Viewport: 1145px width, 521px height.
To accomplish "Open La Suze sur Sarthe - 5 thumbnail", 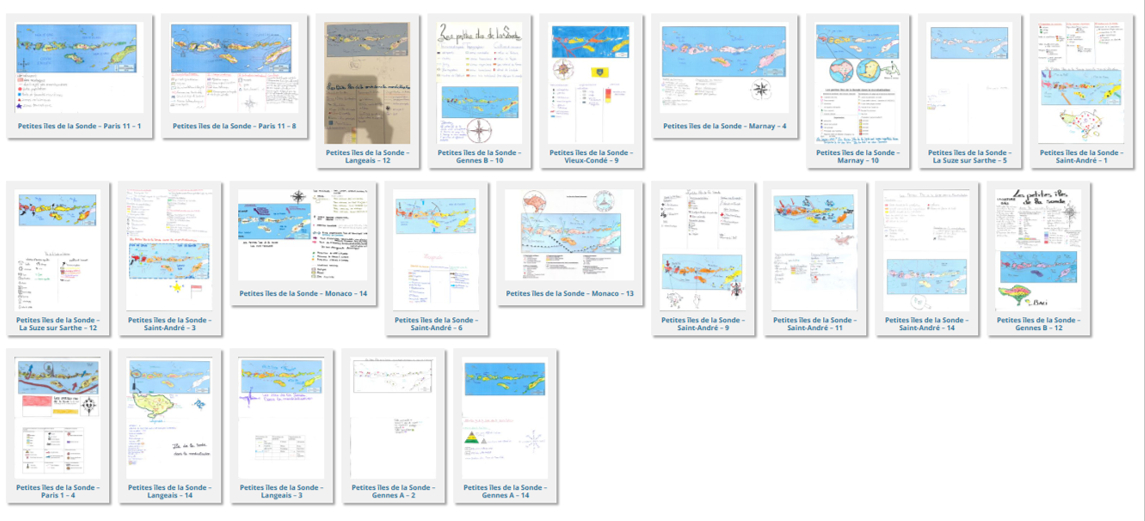I will coord(970,83).
